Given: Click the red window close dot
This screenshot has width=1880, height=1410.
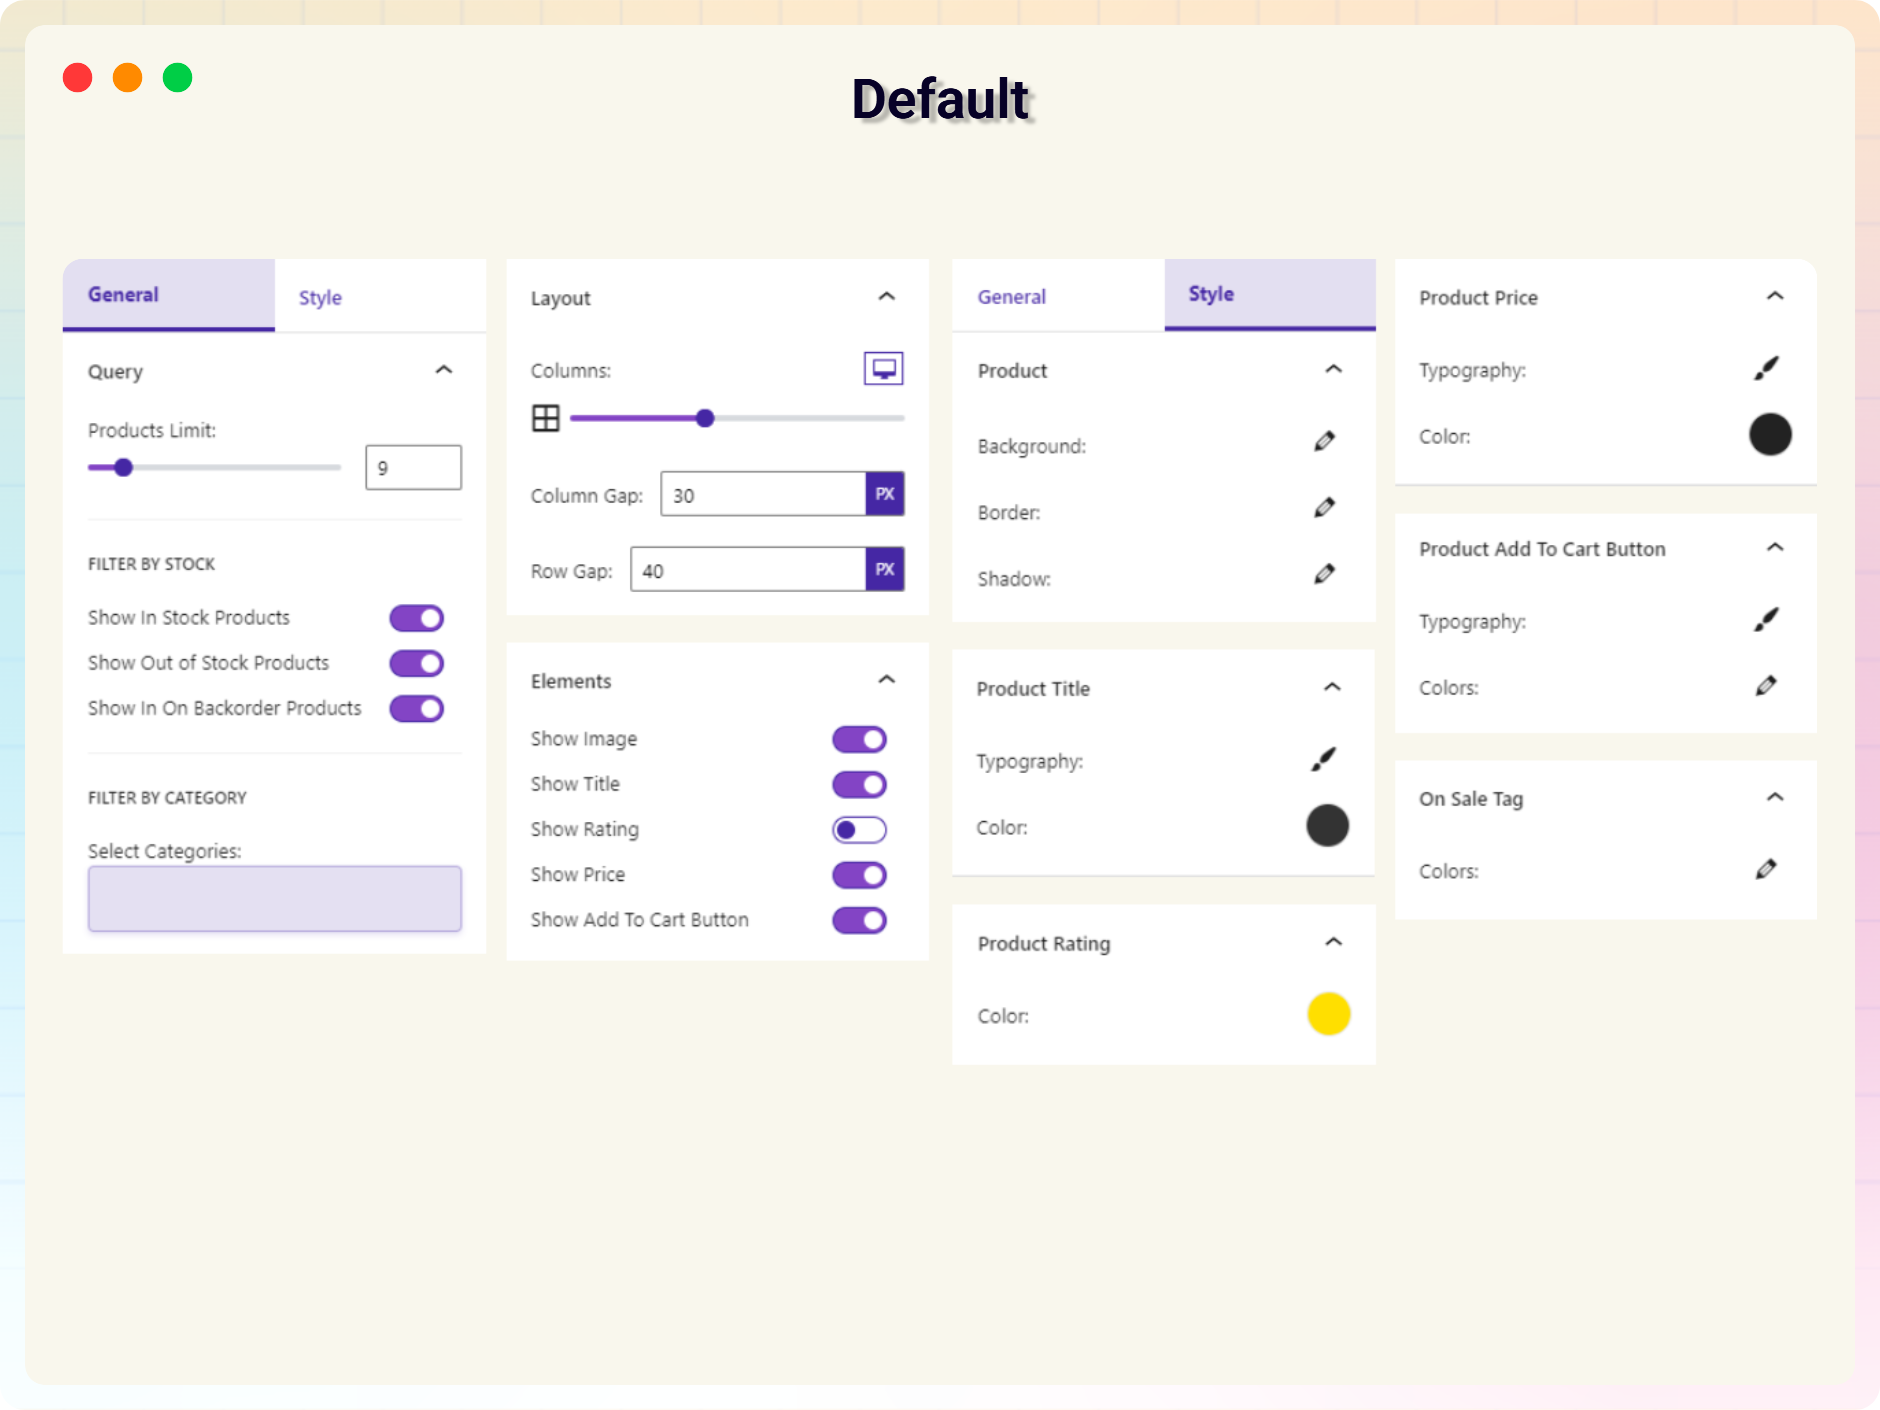Looking at the screenshot, I should pos(78,78).
